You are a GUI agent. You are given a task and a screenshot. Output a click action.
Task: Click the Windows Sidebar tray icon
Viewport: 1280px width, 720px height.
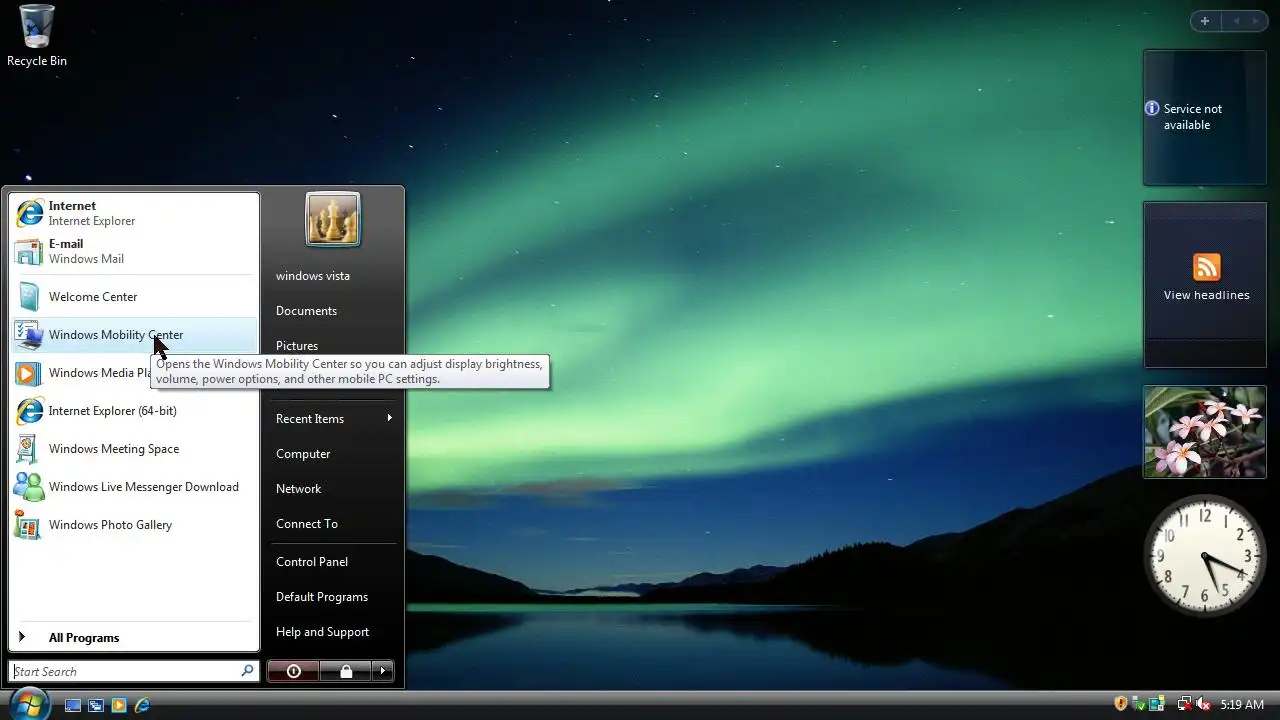tap(1157, 704)
